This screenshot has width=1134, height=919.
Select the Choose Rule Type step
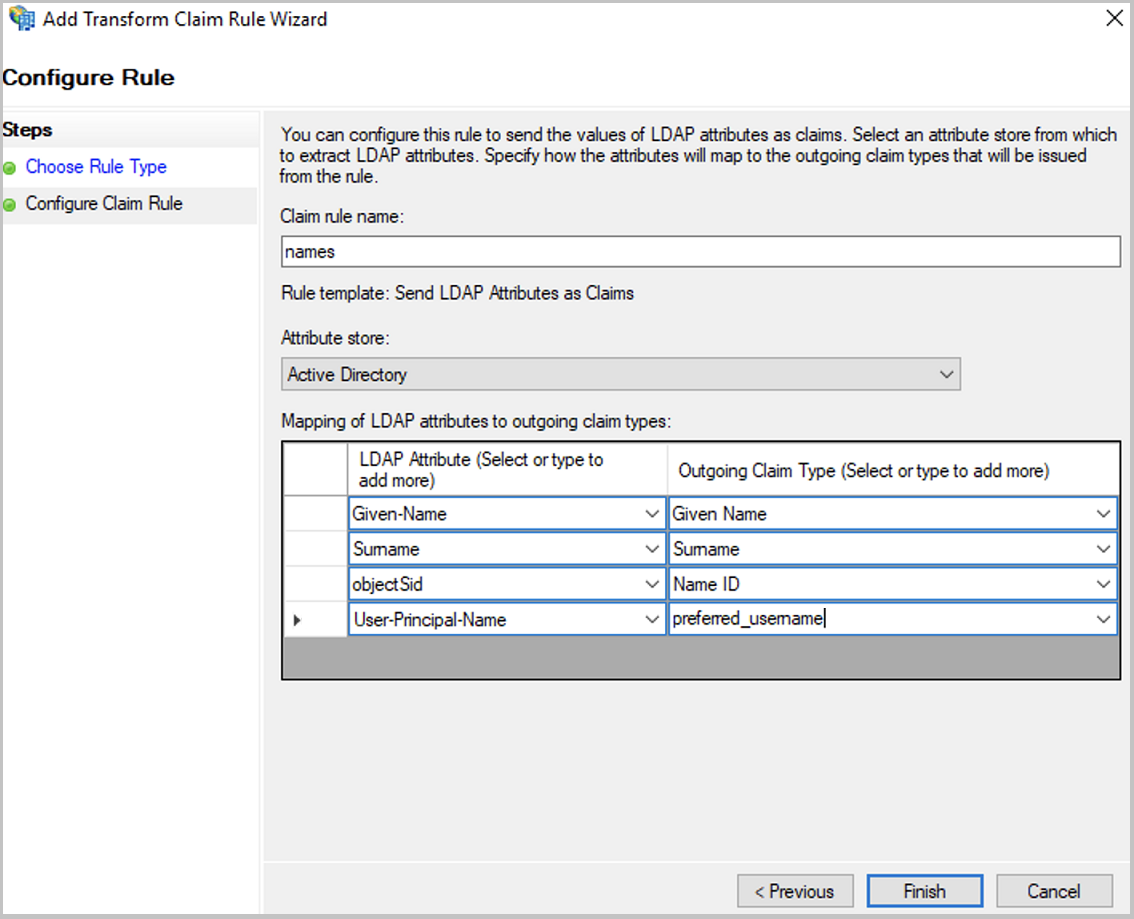pyautogui.click(x=95, y=167)
